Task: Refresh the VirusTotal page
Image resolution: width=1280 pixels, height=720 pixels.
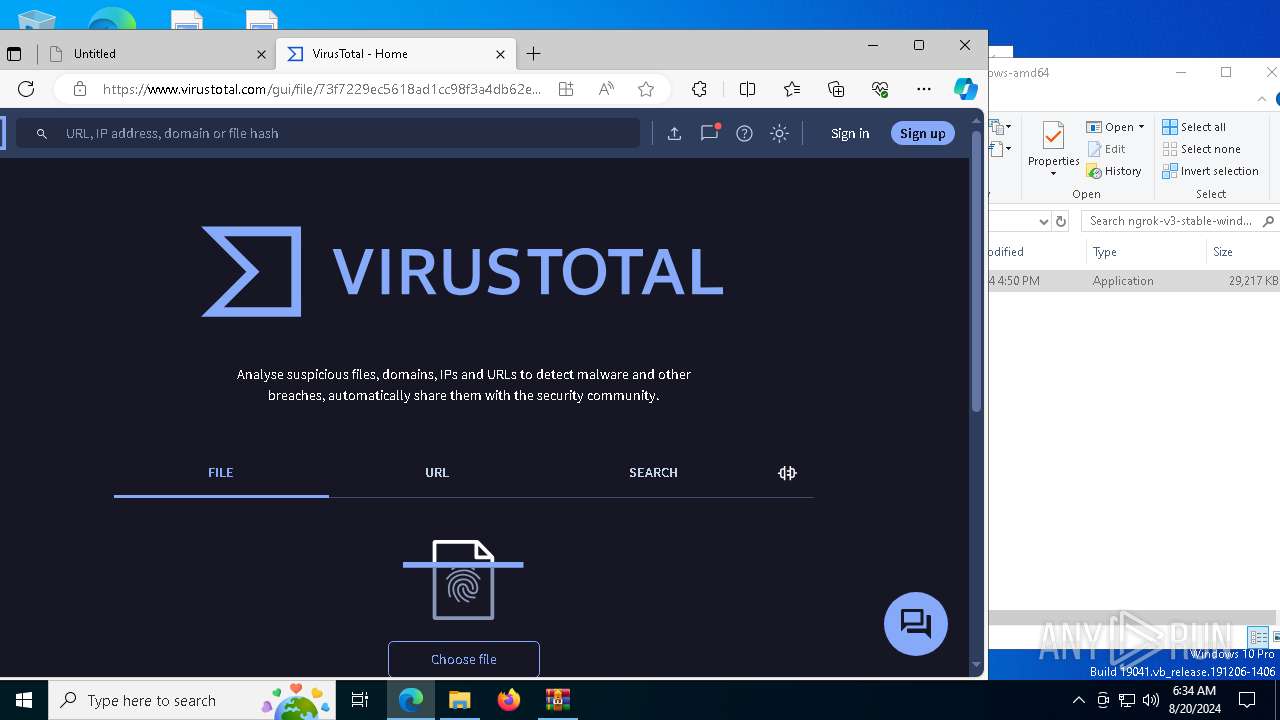Action: 26,89
